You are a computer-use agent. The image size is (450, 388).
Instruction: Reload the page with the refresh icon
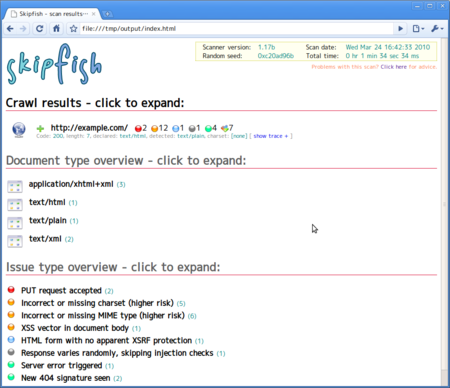[39, 29]
